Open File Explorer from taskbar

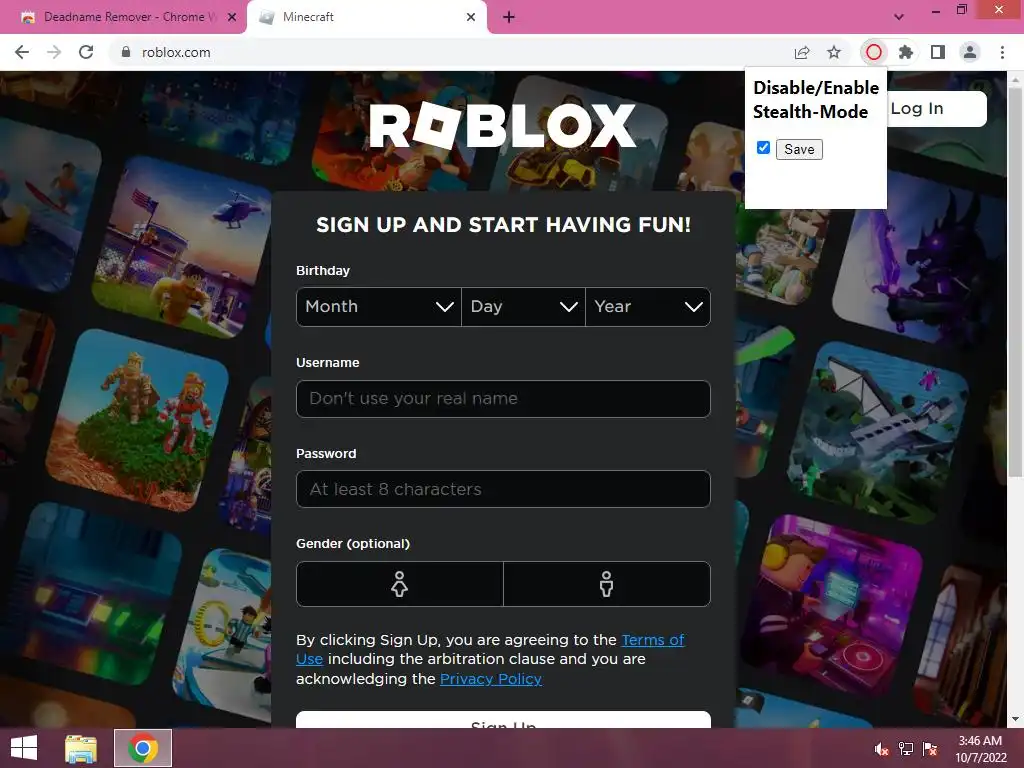tap(81, 748)
